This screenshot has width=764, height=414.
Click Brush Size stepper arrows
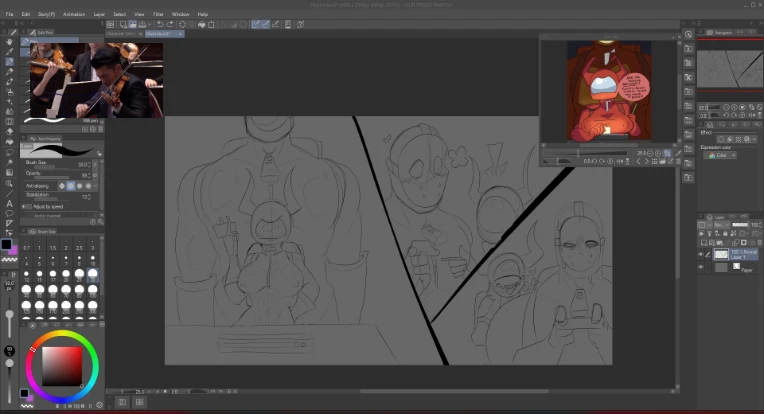tap(89, 165)
